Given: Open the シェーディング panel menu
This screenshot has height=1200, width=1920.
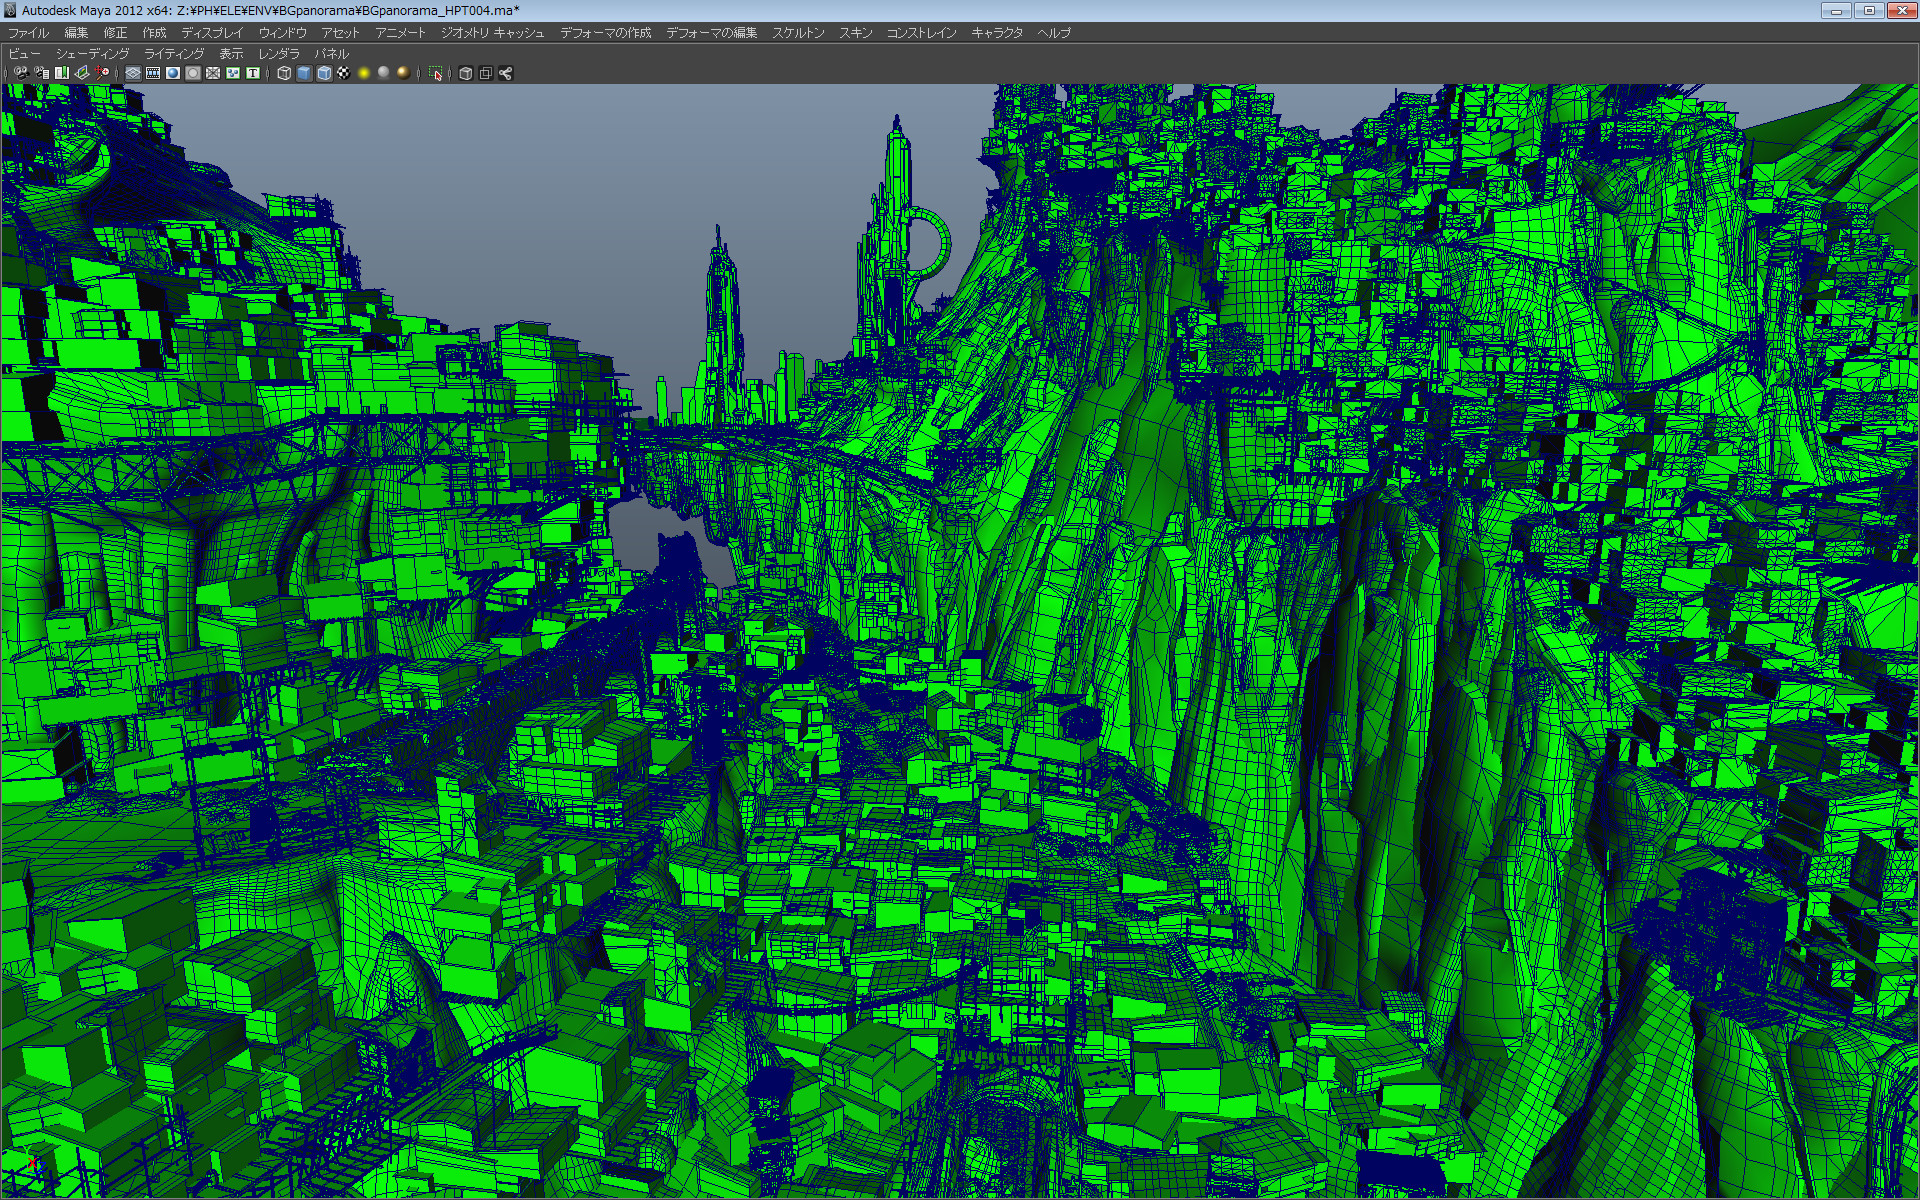Looking at the screenshot, I should tap(92, 54).
